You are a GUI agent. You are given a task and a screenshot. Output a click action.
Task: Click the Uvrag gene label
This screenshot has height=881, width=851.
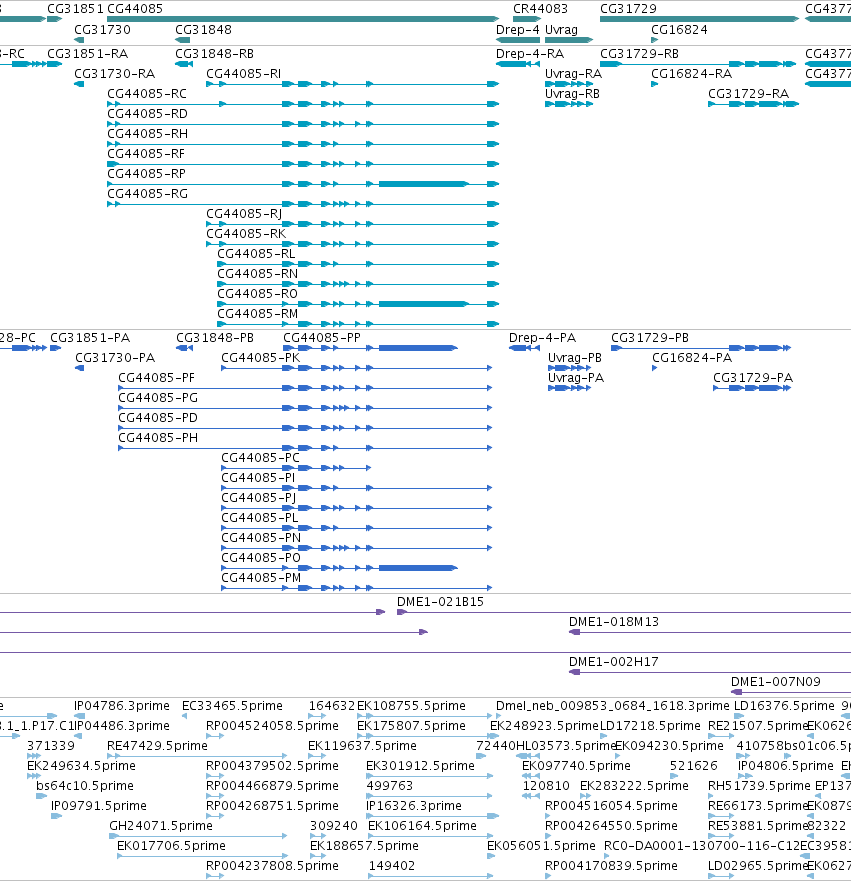coord(561,30)
